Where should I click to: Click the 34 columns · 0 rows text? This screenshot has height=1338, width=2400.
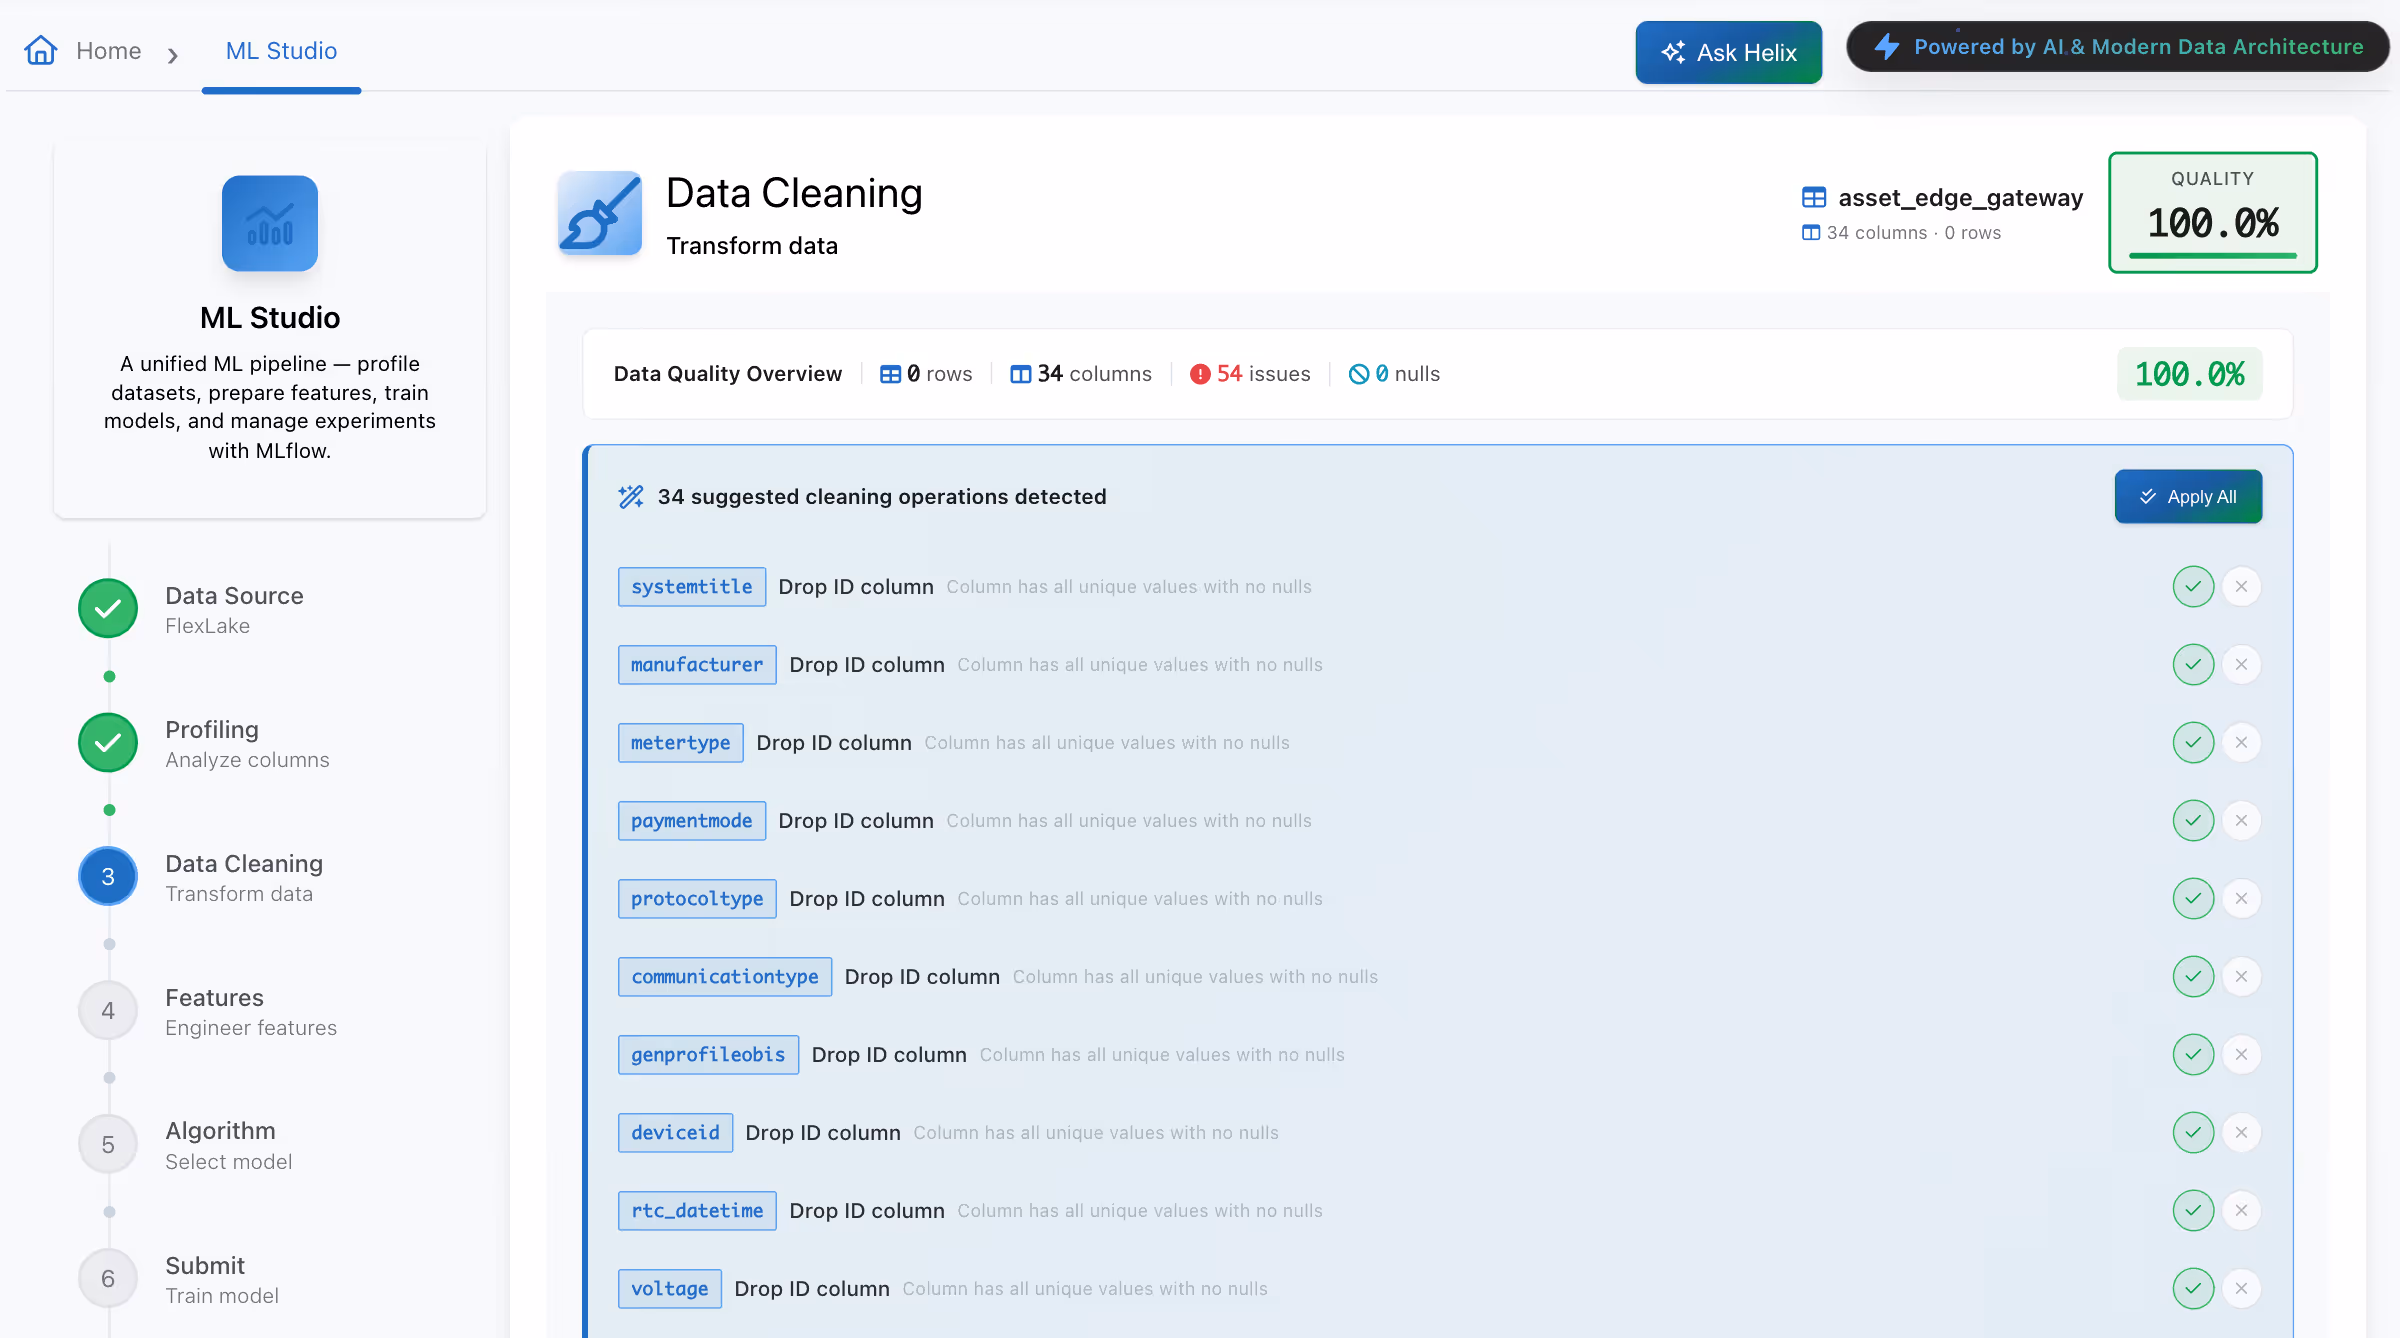click(1913, 233)
